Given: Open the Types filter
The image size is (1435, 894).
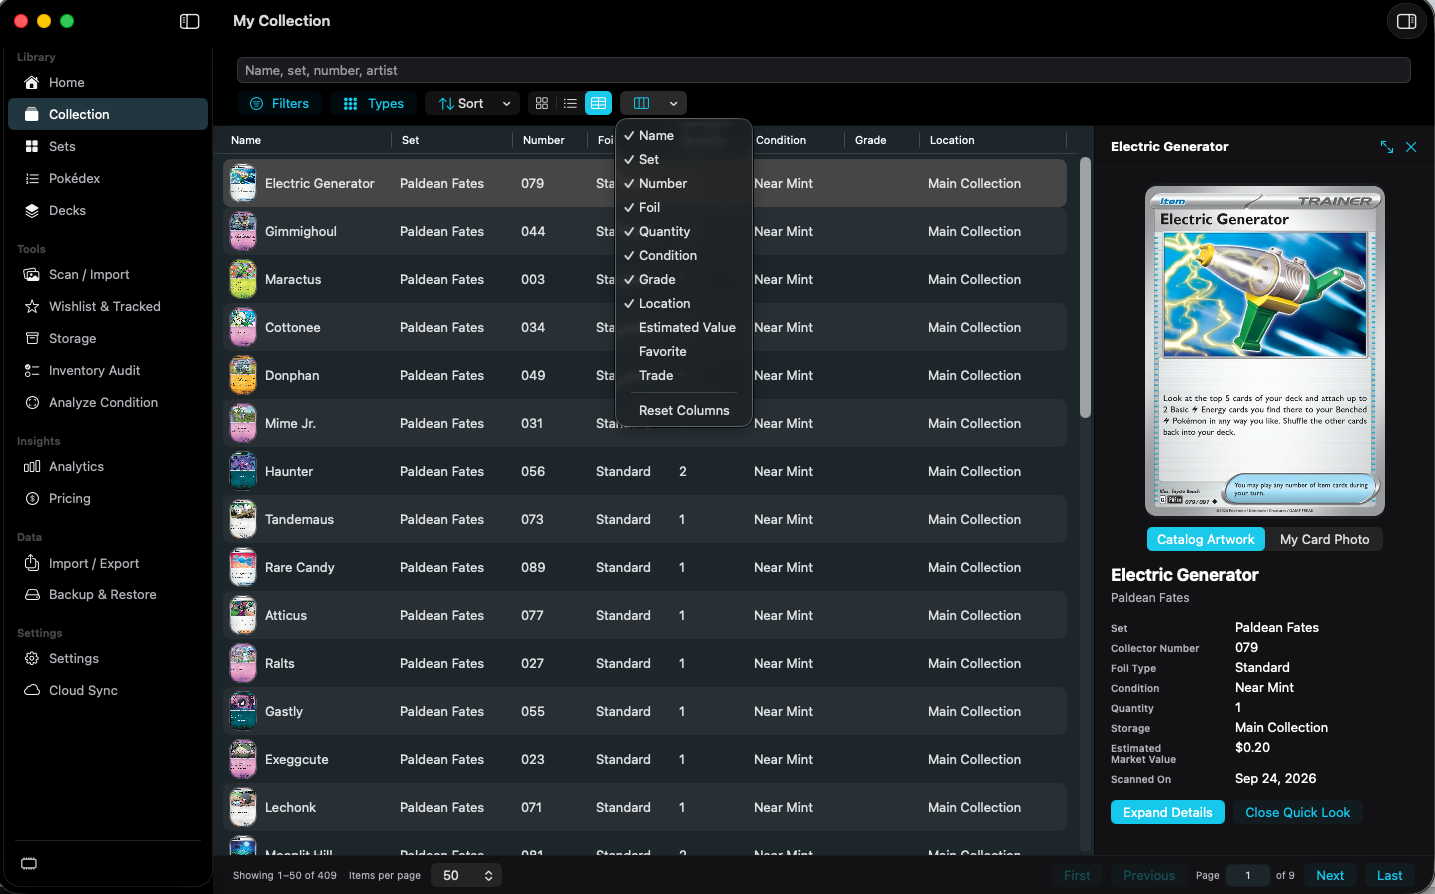Looking at the screenshot, I should click(x=373, y=103).
